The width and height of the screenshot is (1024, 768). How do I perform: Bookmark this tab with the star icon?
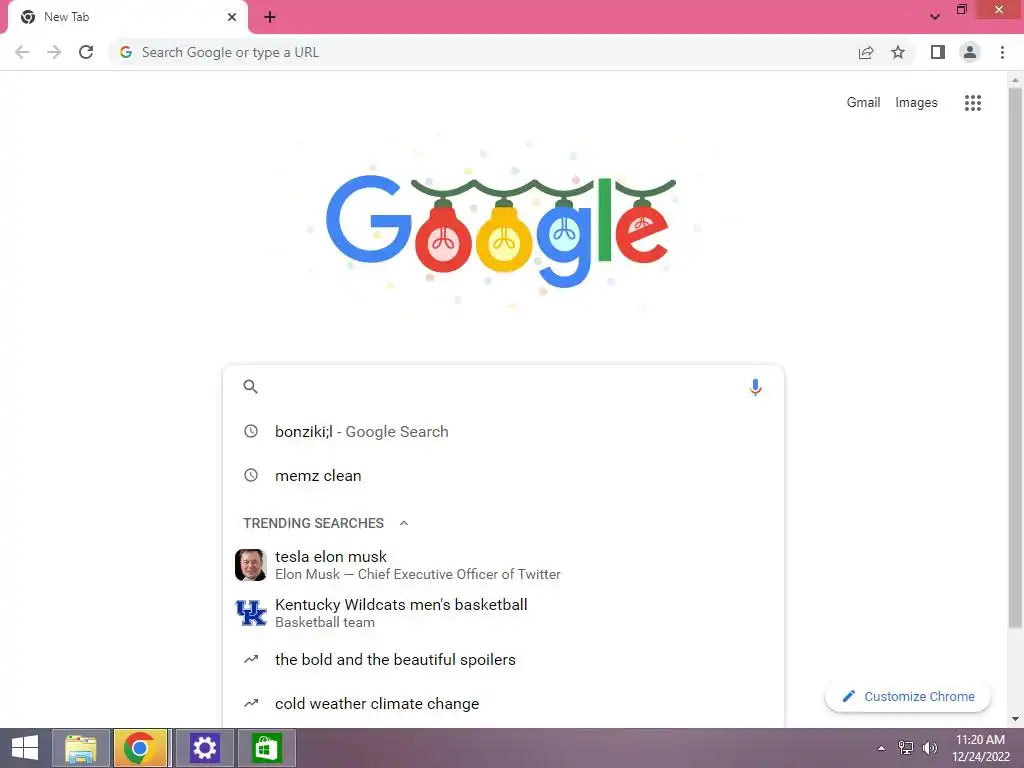coord(898,52)
